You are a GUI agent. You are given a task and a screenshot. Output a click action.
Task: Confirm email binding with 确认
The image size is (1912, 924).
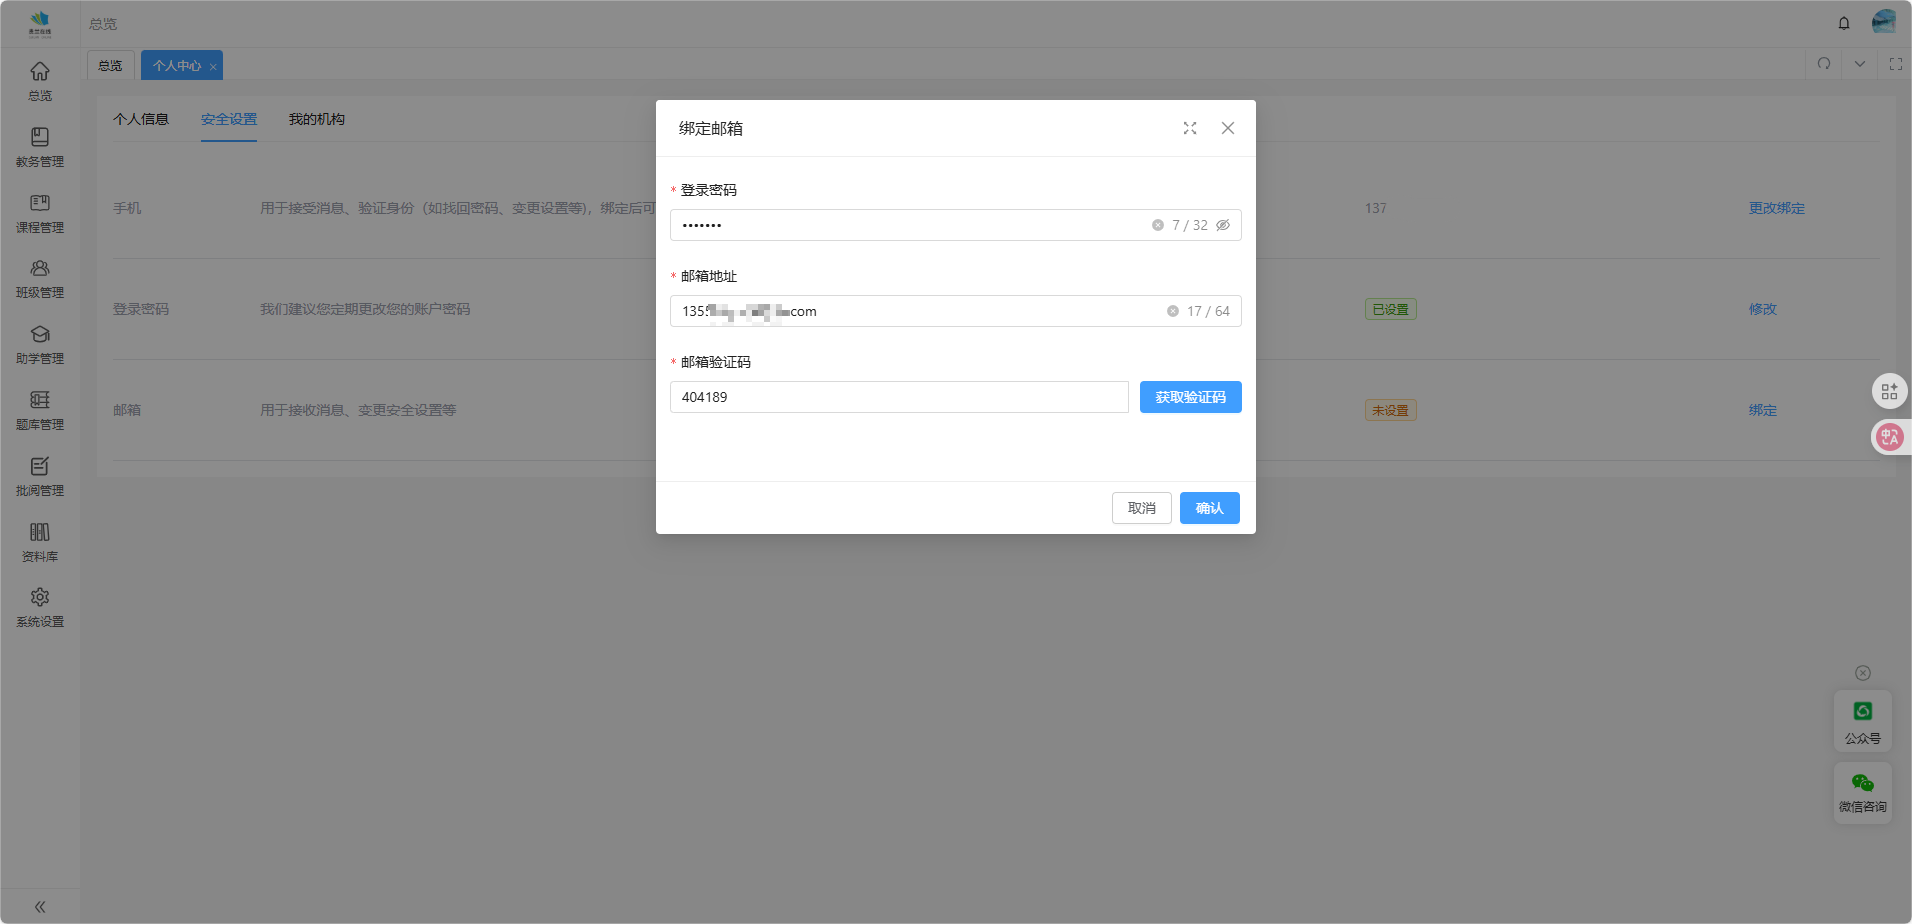pos(1209,508)
